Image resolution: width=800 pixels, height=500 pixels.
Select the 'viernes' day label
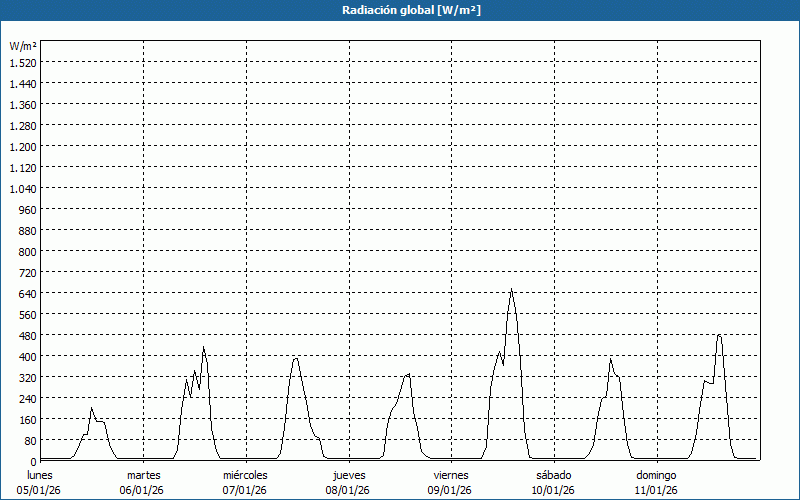[x=451, y=475]
